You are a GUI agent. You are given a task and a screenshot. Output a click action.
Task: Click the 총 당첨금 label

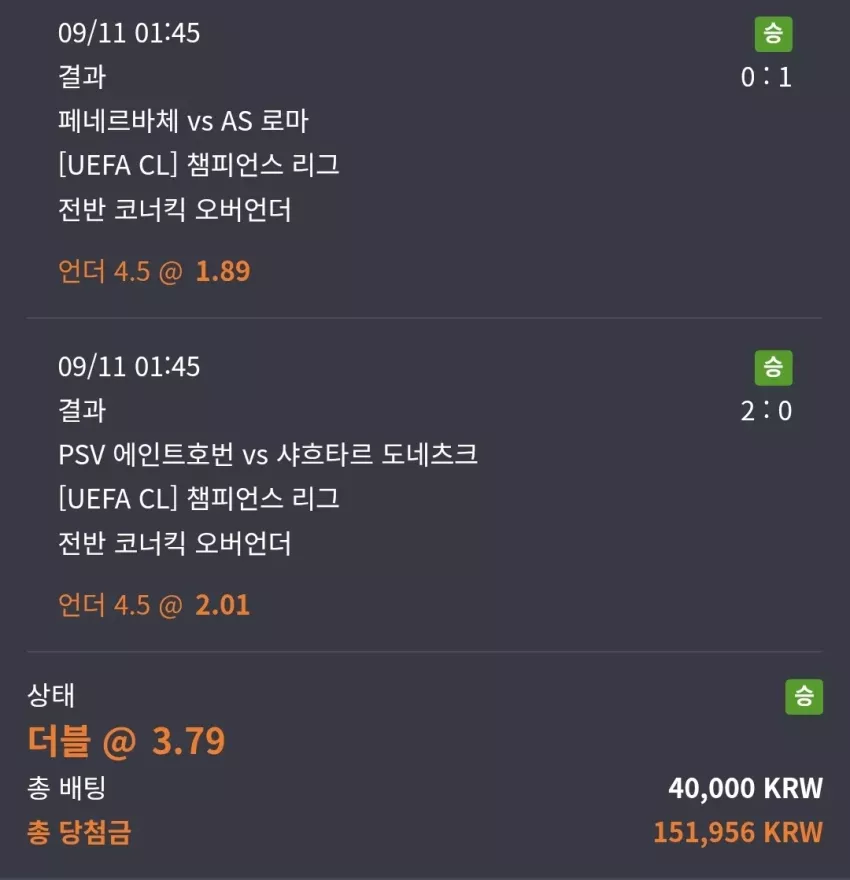(79, 832)
